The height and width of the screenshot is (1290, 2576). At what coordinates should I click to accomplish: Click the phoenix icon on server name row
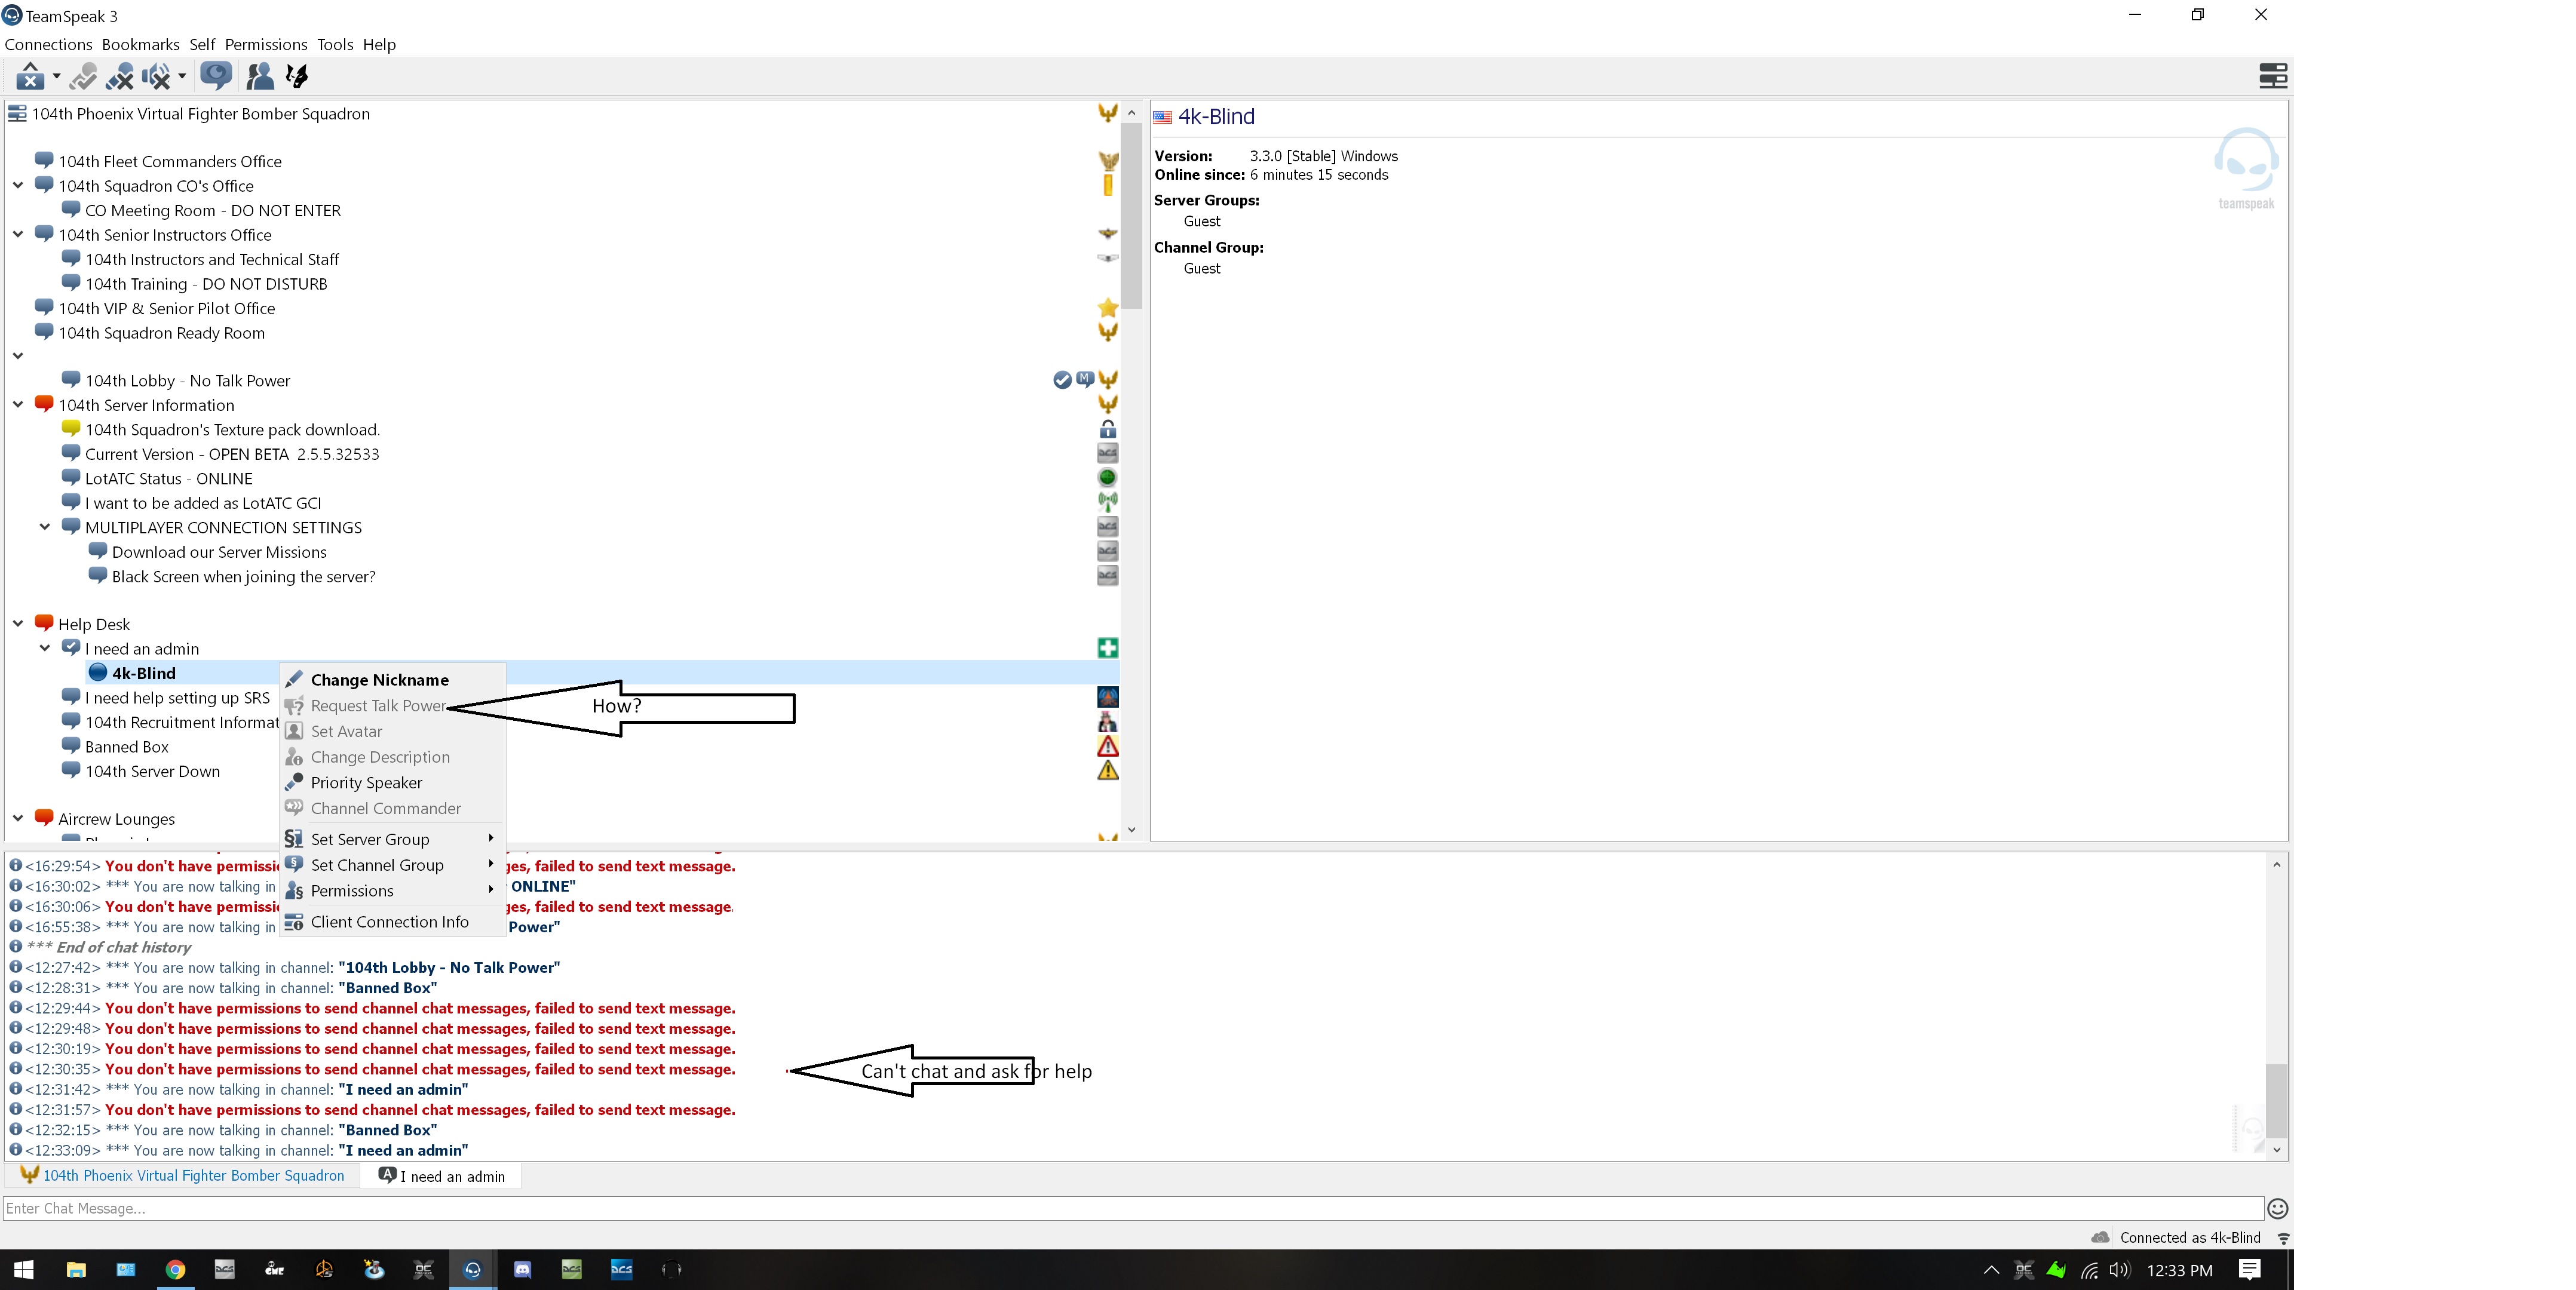click(1107, 113)
